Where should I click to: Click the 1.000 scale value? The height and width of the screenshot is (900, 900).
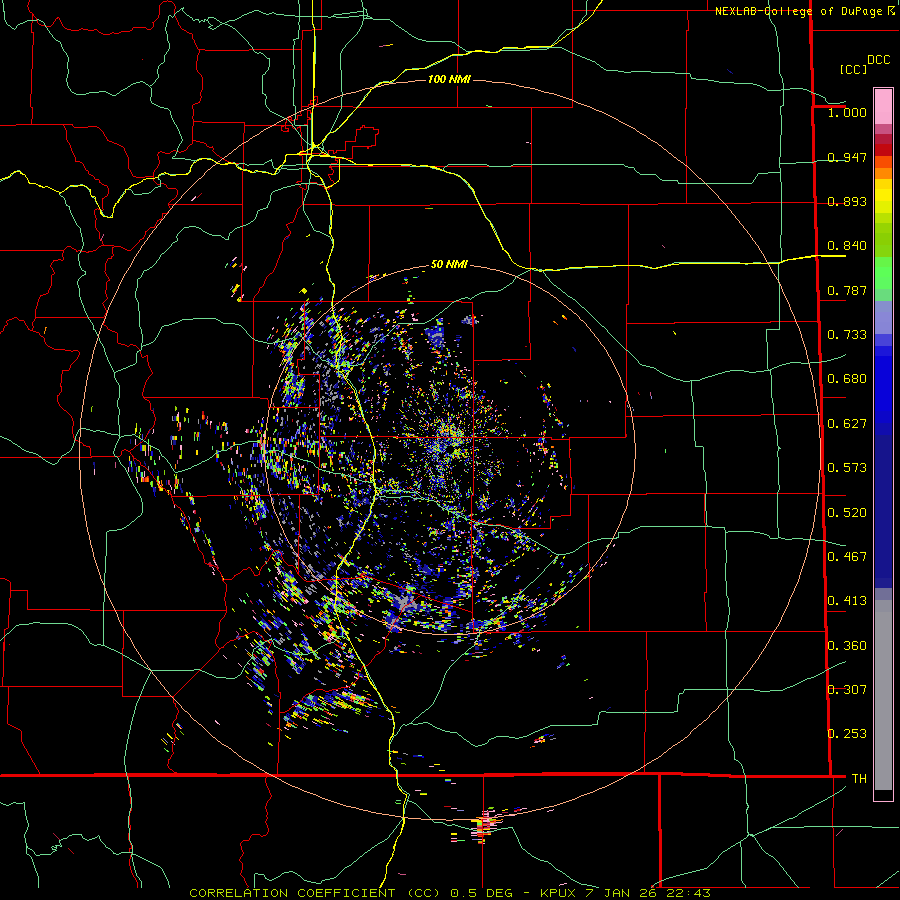tap(847, 113)
